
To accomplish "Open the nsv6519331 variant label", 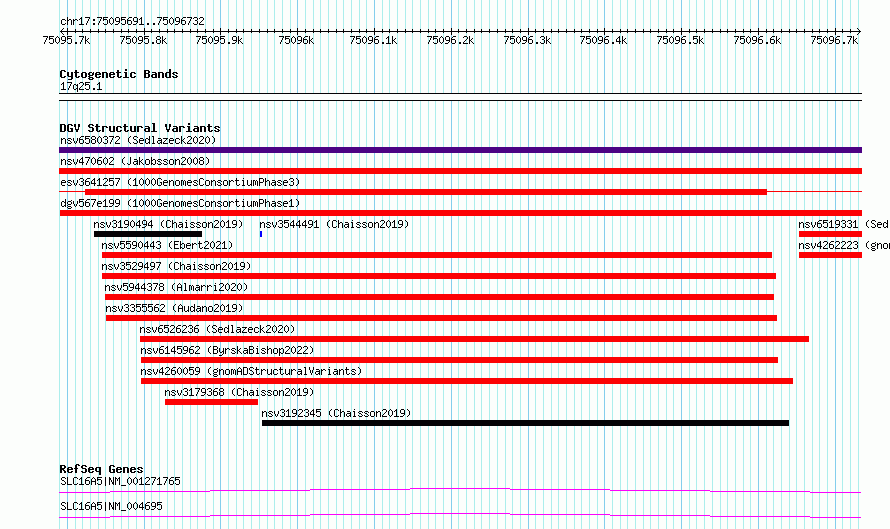I will [843, 224].
